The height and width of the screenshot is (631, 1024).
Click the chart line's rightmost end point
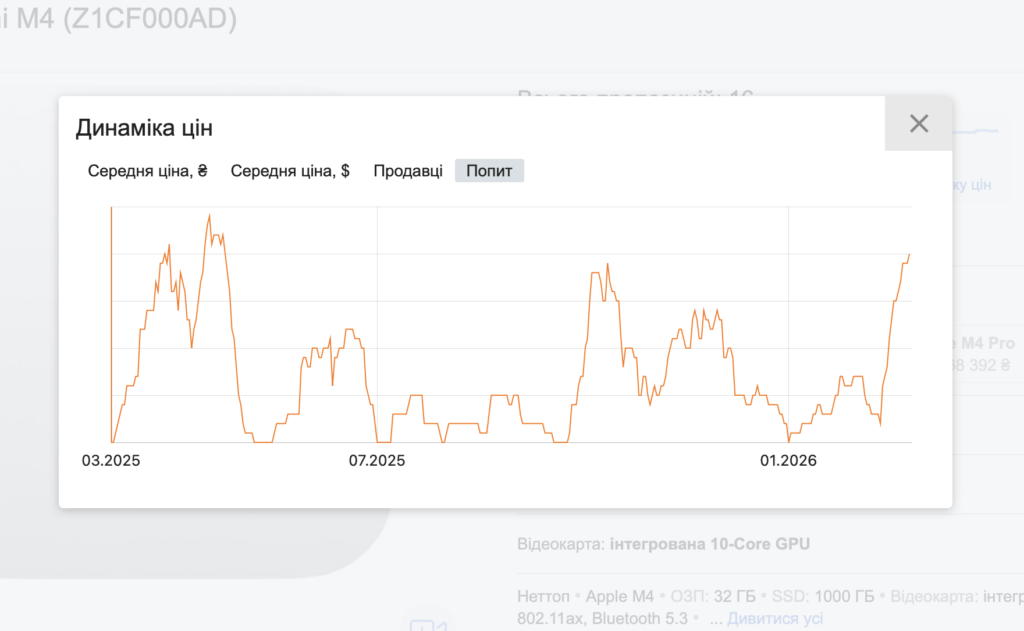pos(909,255)
